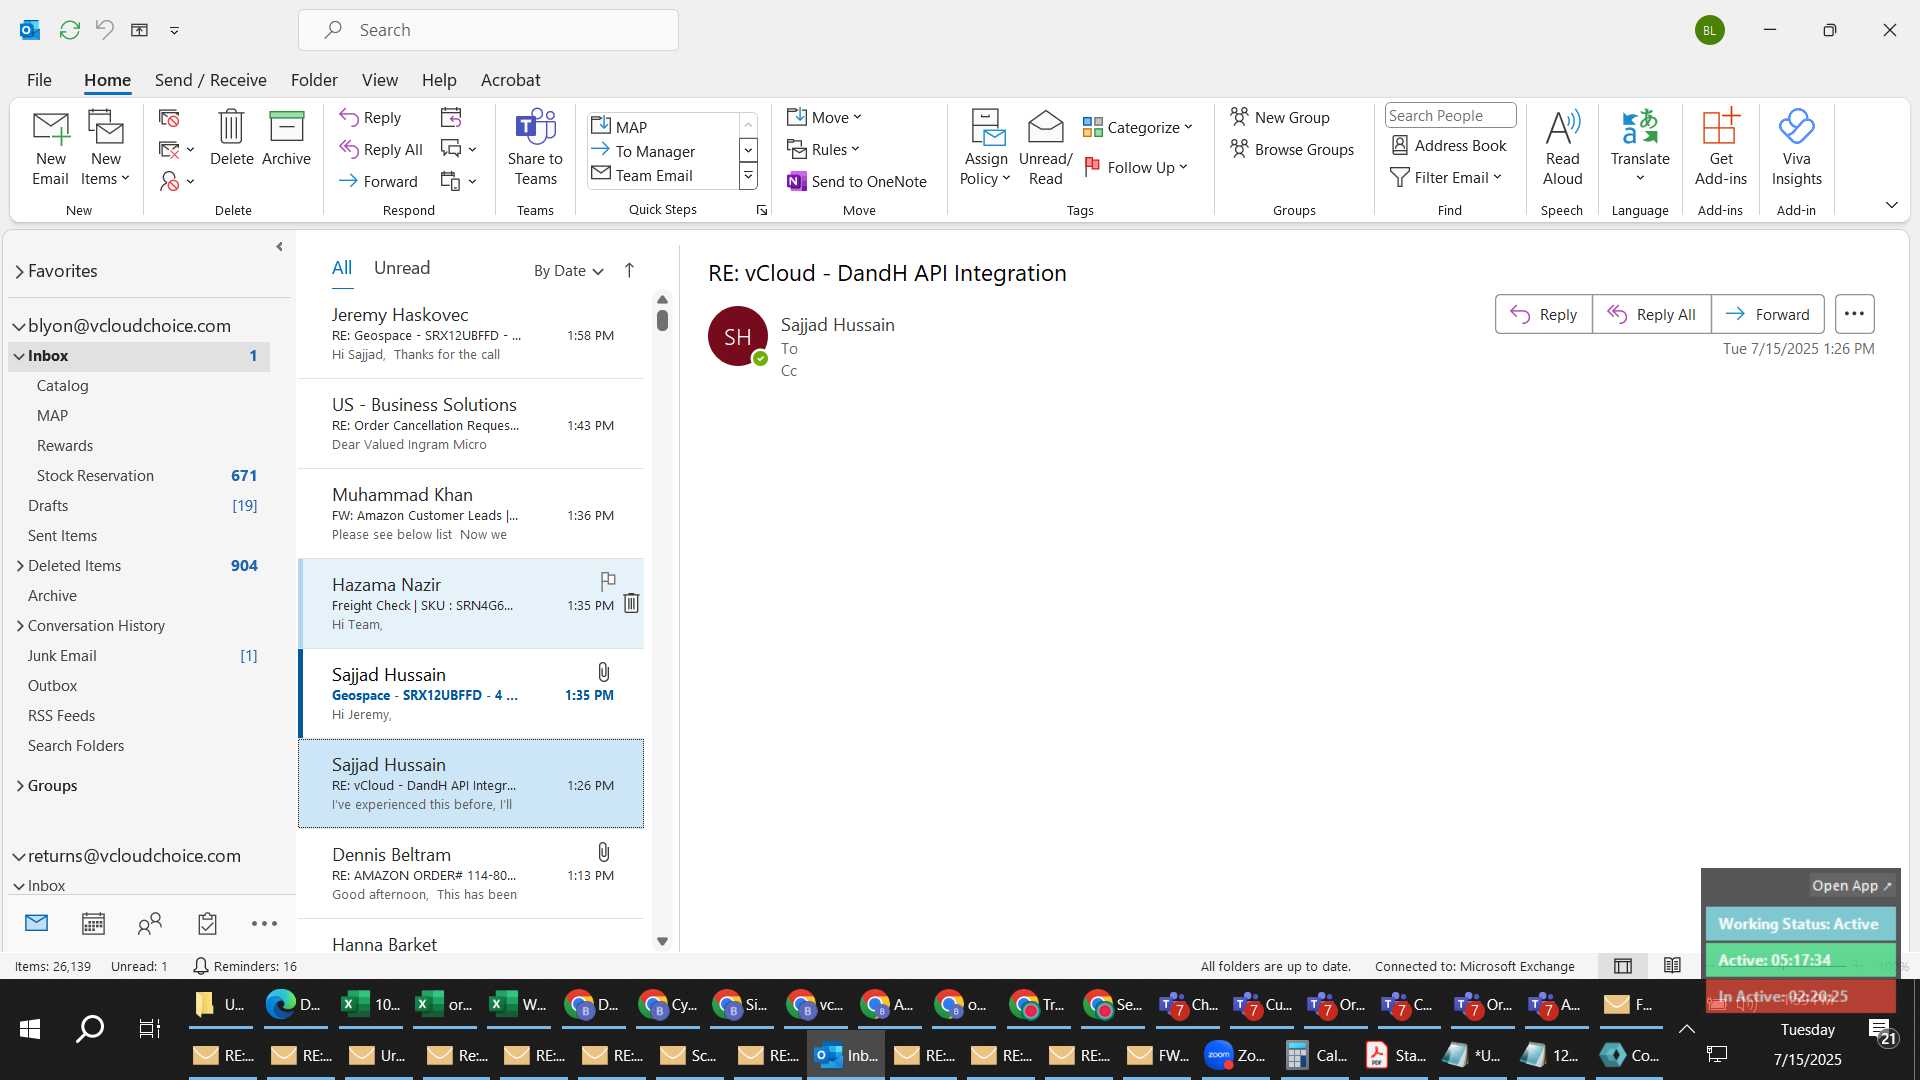Click New Group
The image size is (1920, 1080).
[x=1280, y=118]
